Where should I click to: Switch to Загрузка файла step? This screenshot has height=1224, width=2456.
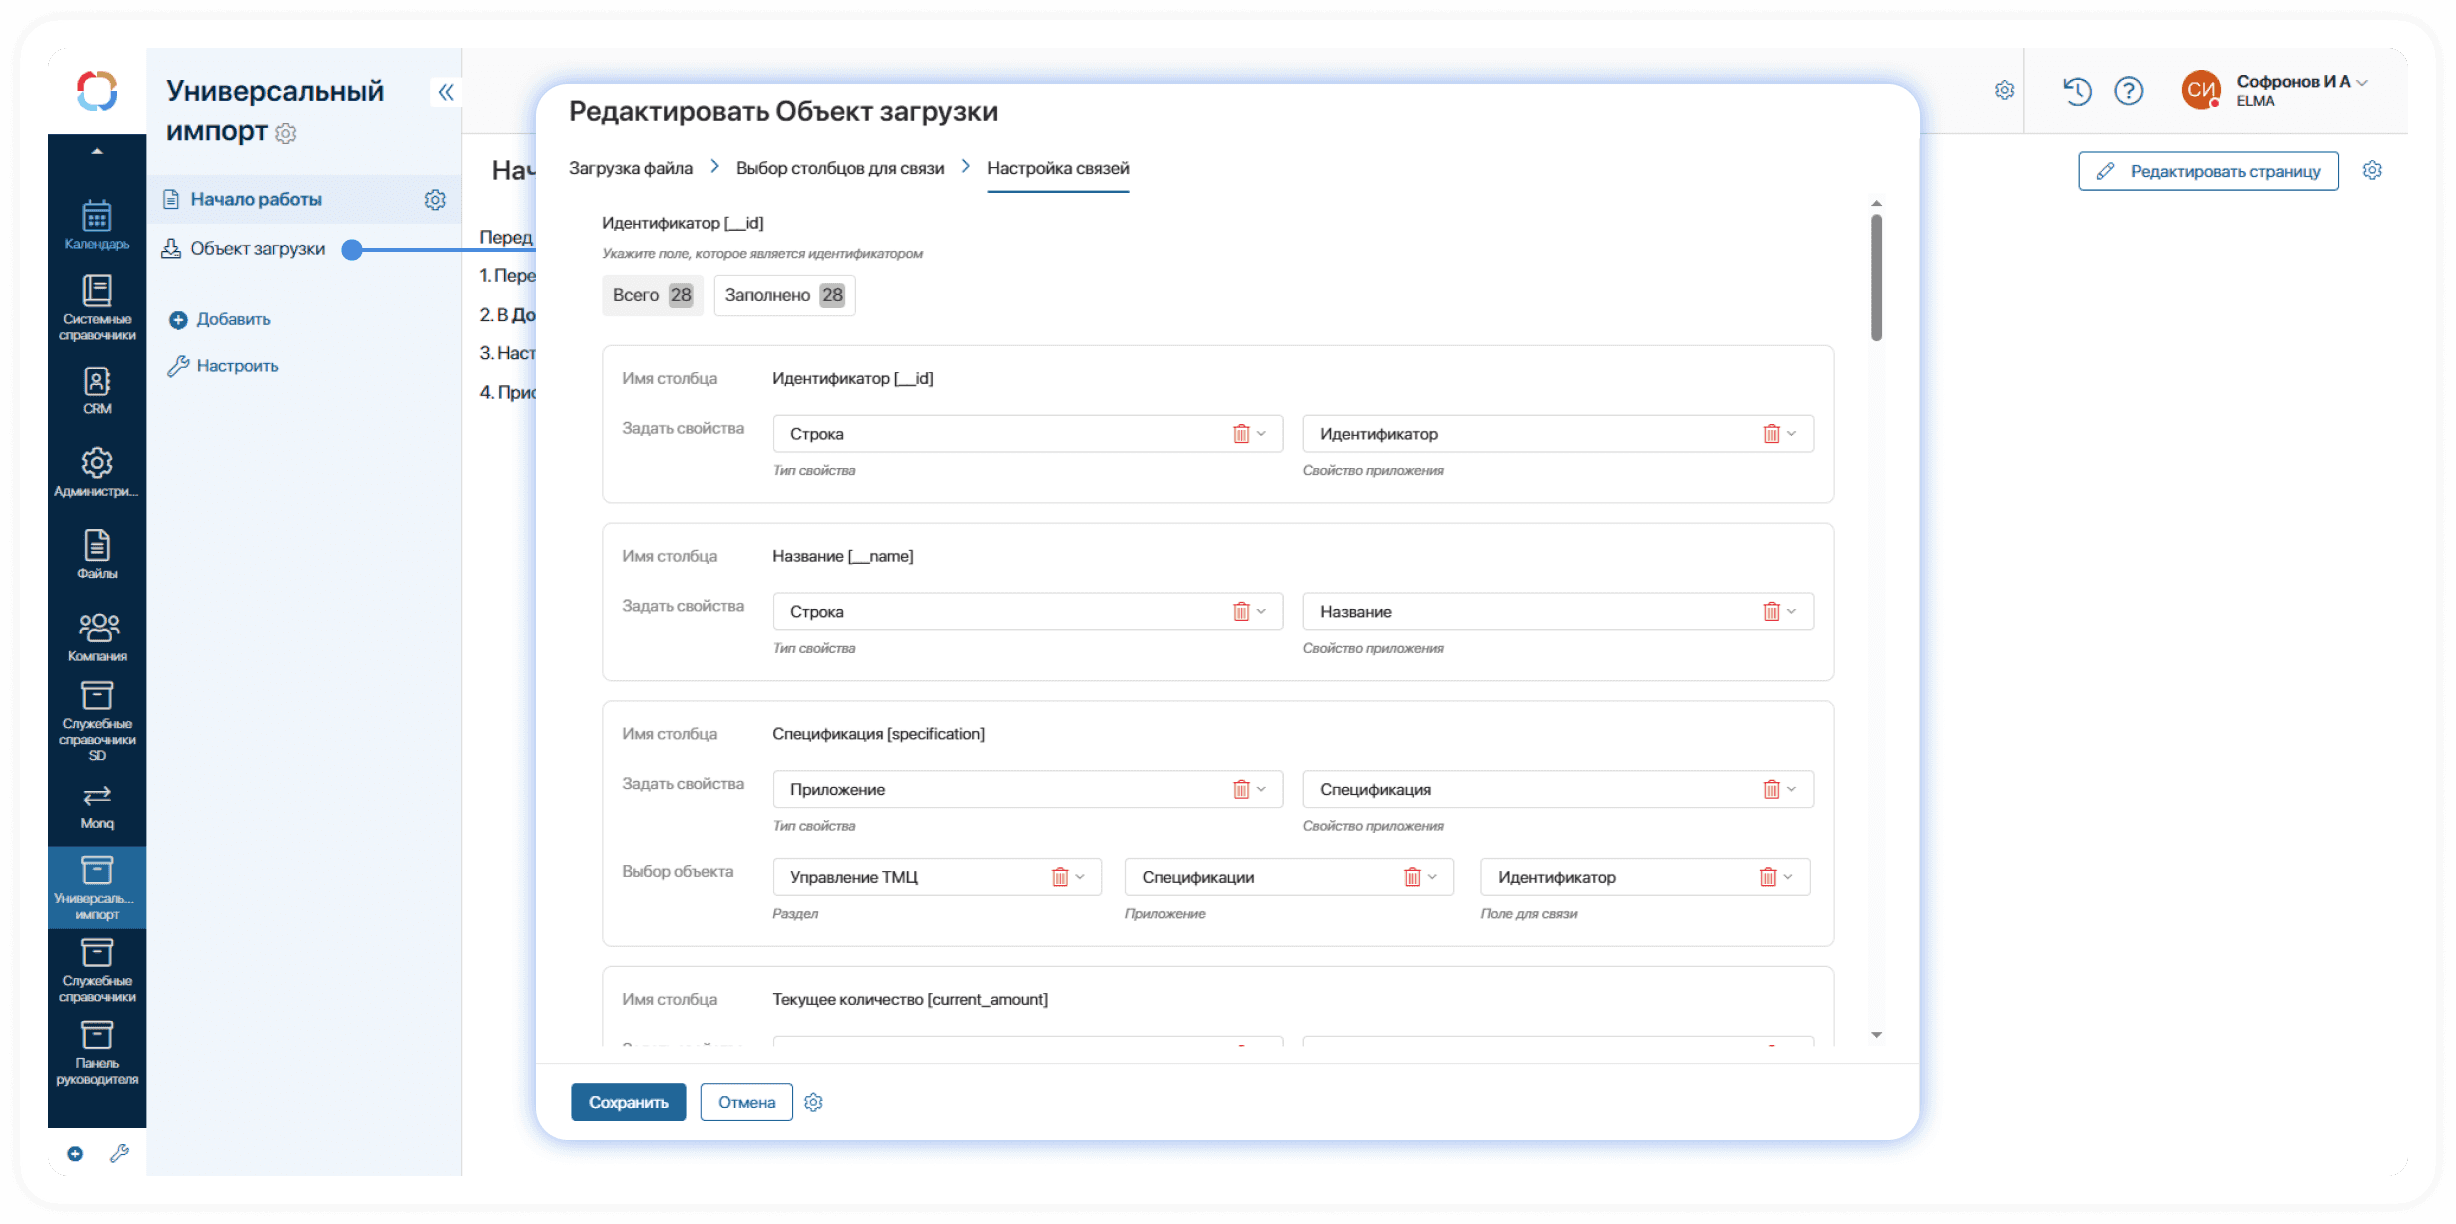click(x=630, y=168)
